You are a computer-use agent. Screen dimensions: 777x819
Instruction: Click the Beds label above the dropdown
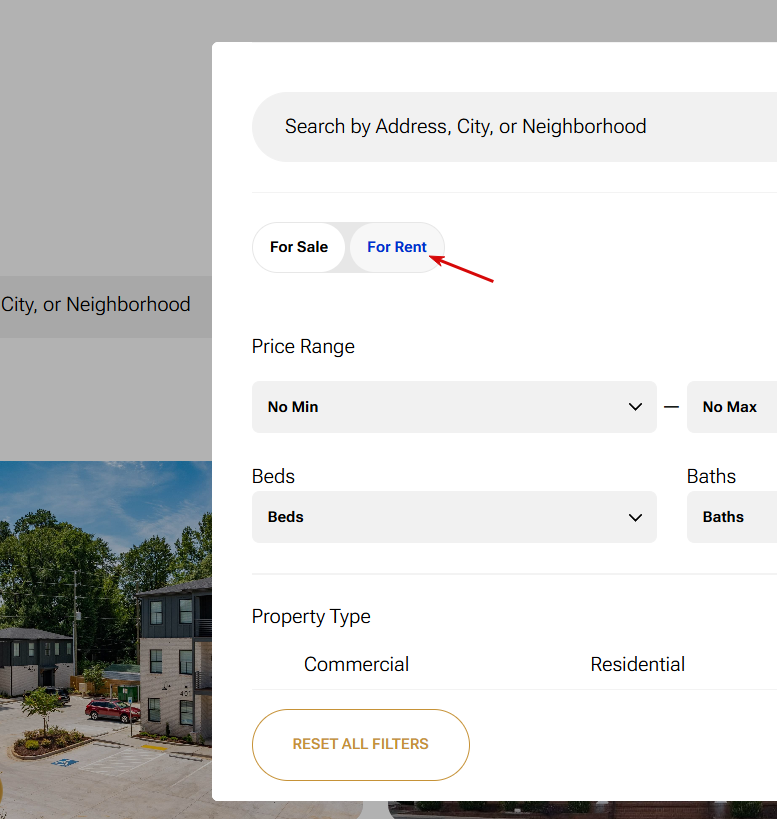(273, 476)
